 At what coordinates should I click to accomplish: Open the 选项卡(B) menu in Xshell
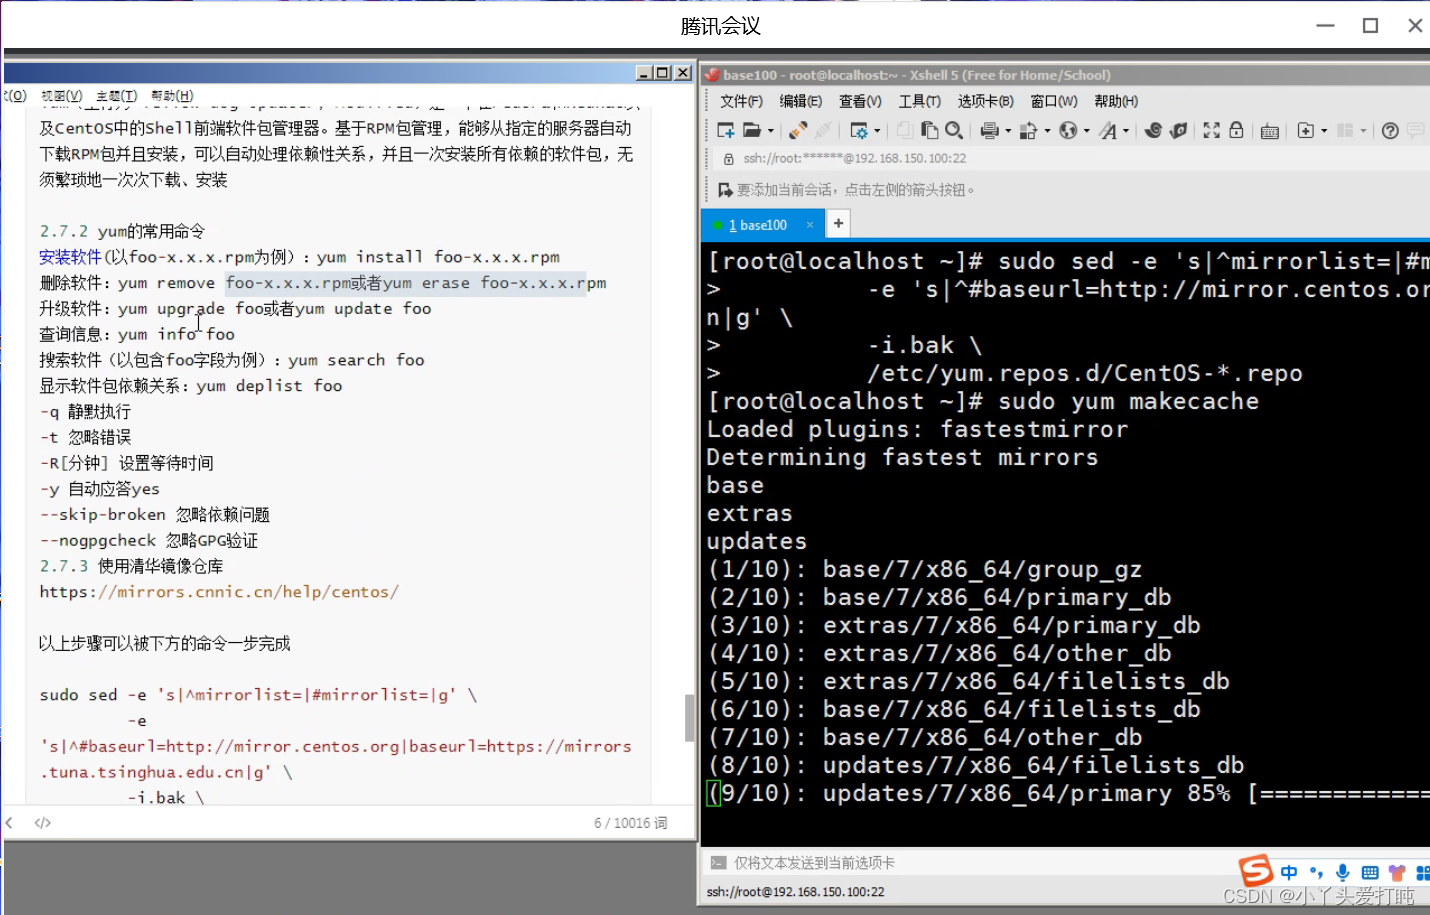click(x=985, y=101)
